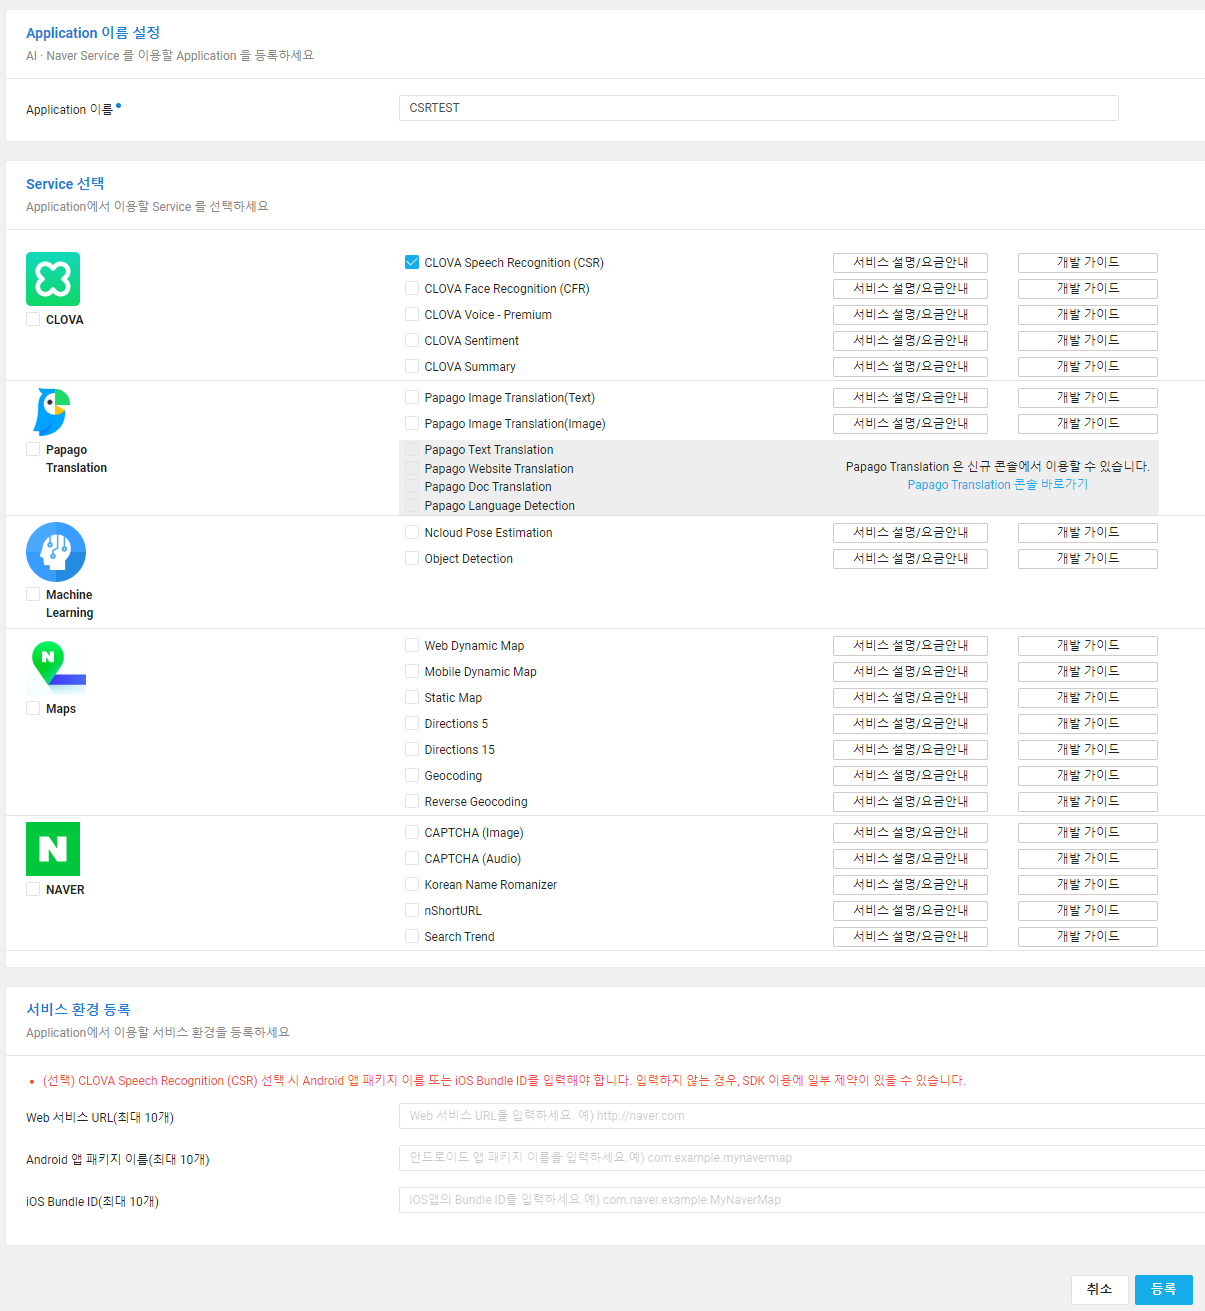Screen dimensions: 1205x1311
Task: Open 서비스 설명/요금안내 for Papago Image Translation(Text)
Action: click(x=910, y=398)
